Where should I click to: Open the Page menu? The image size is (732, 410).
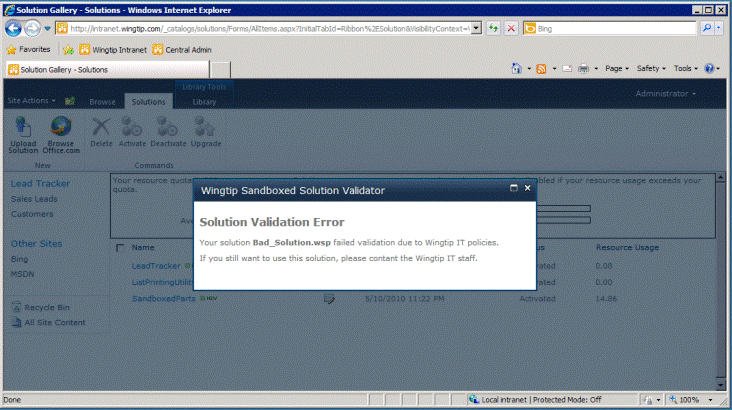[617, 69]
